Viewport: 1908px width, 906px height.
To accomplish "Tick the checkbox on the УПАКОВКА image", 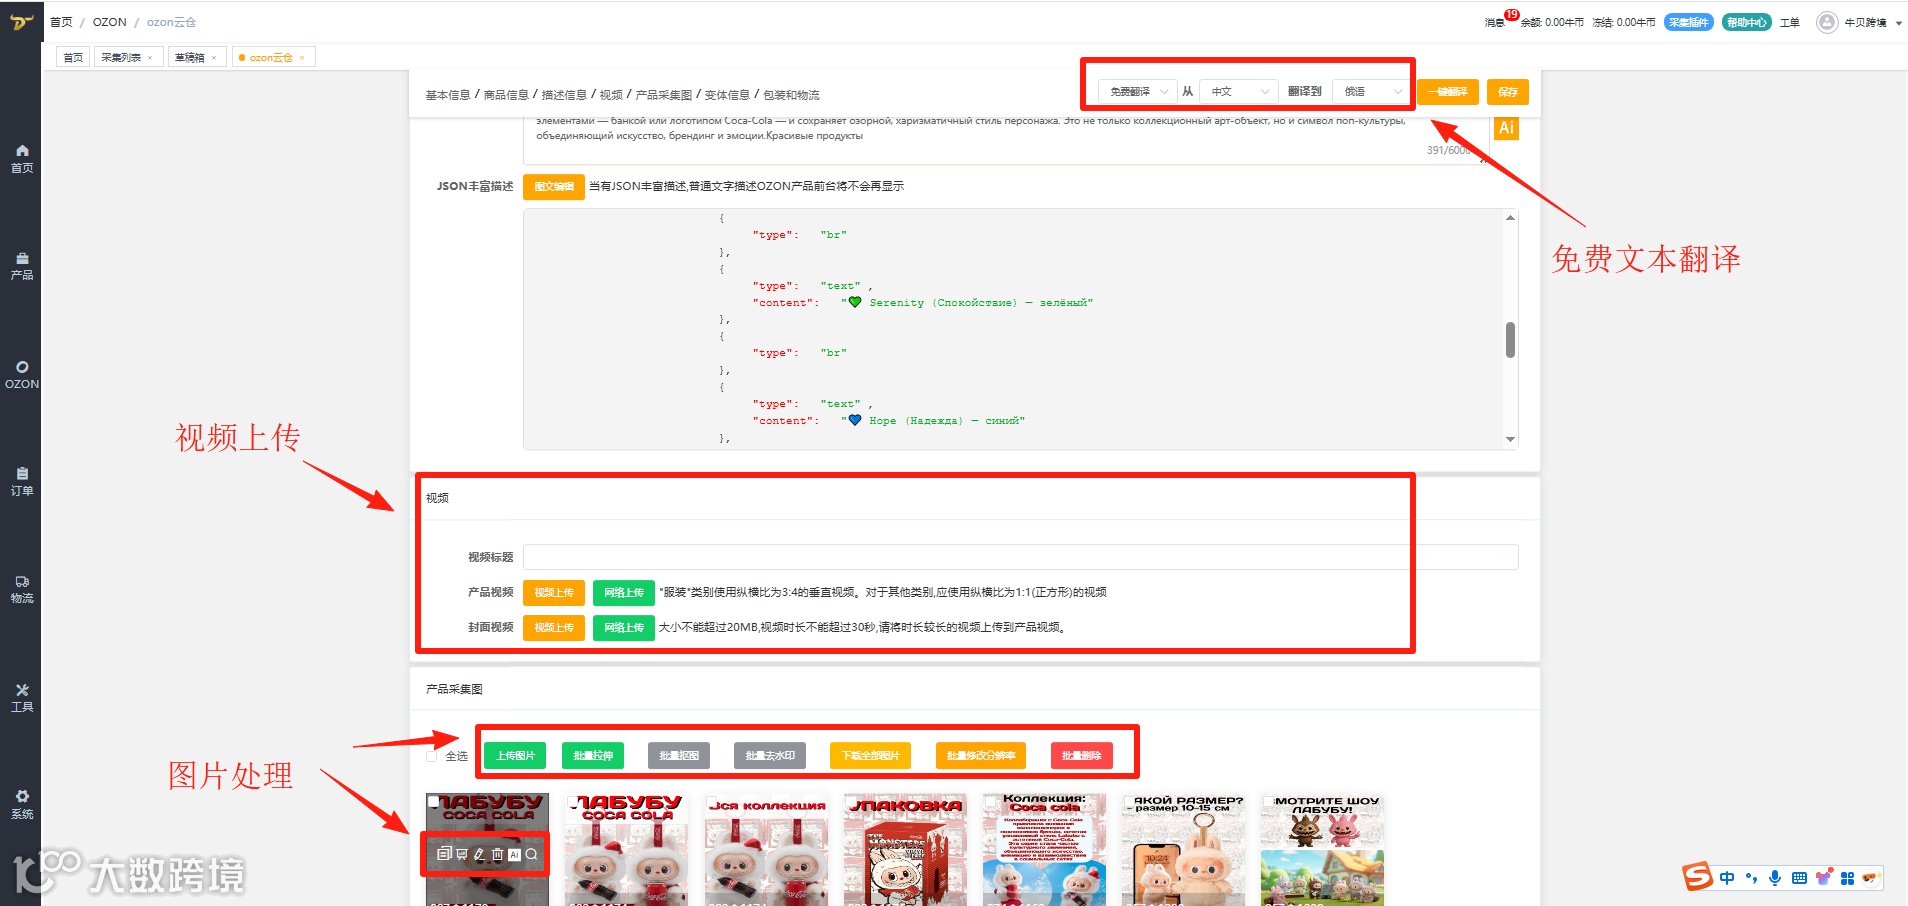I will (850, 801).
